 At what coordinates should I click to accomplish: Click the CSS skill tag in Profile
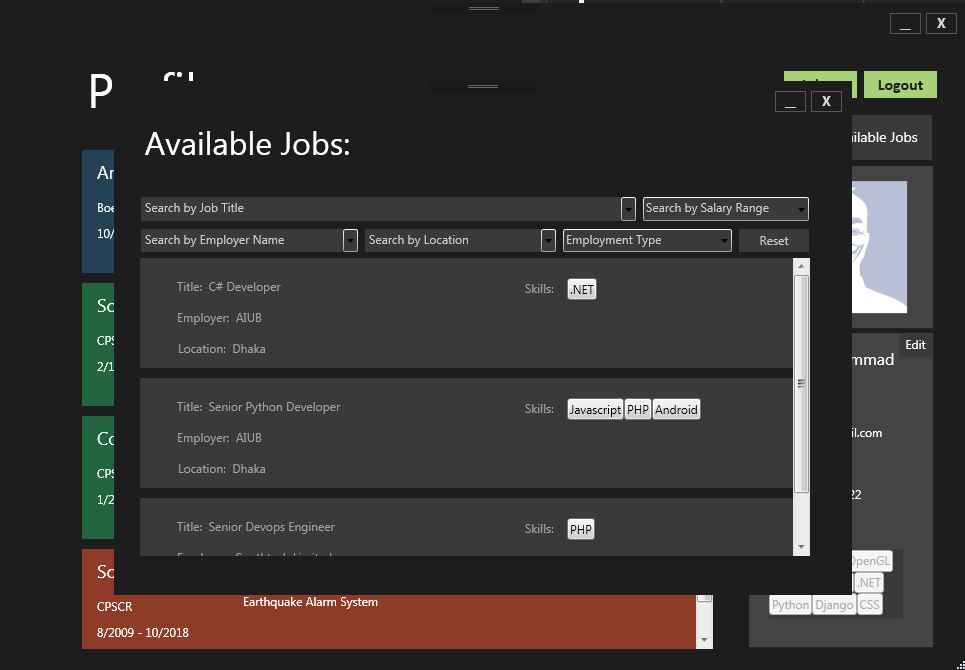pyautogui.click(x=870, y=605)
